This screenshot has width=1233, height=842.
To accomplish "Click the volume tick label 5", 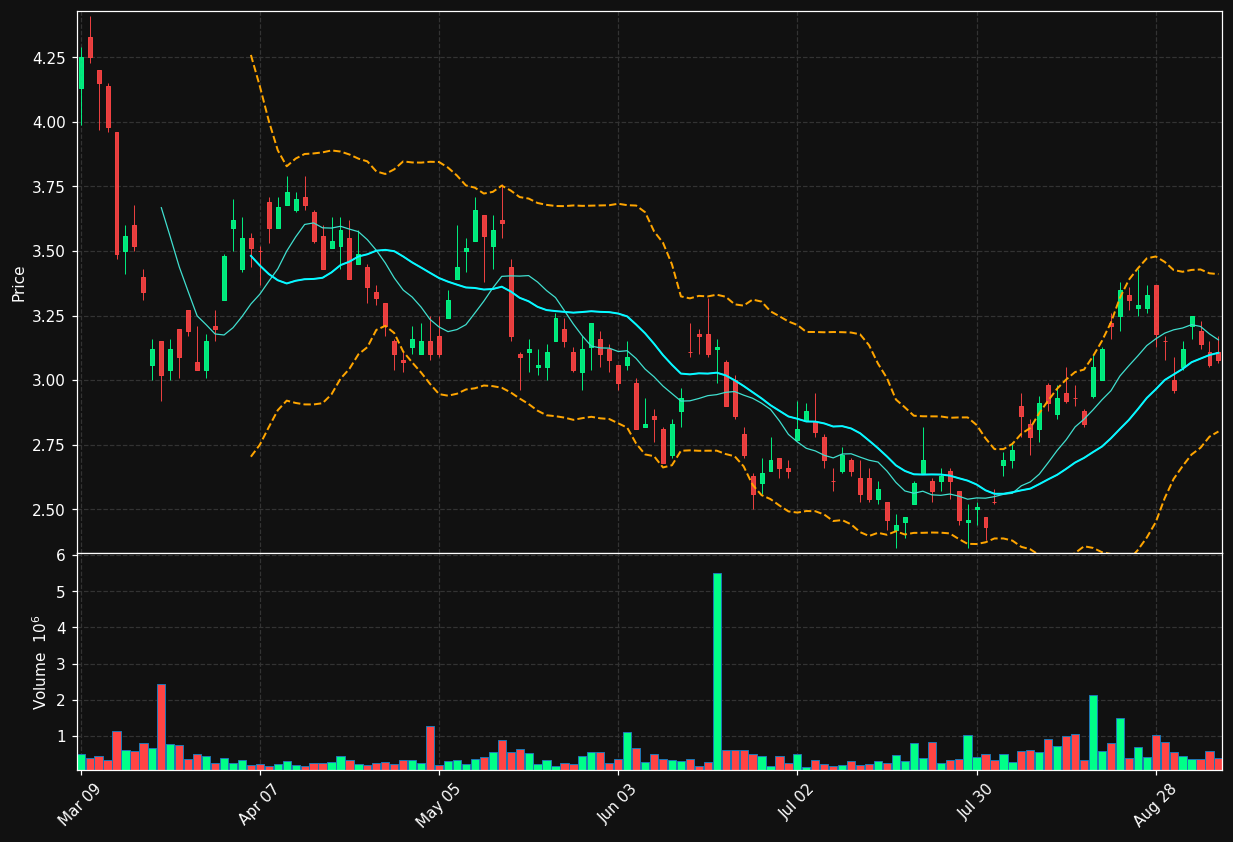I will pyautogui.click(x=61, y=592).
